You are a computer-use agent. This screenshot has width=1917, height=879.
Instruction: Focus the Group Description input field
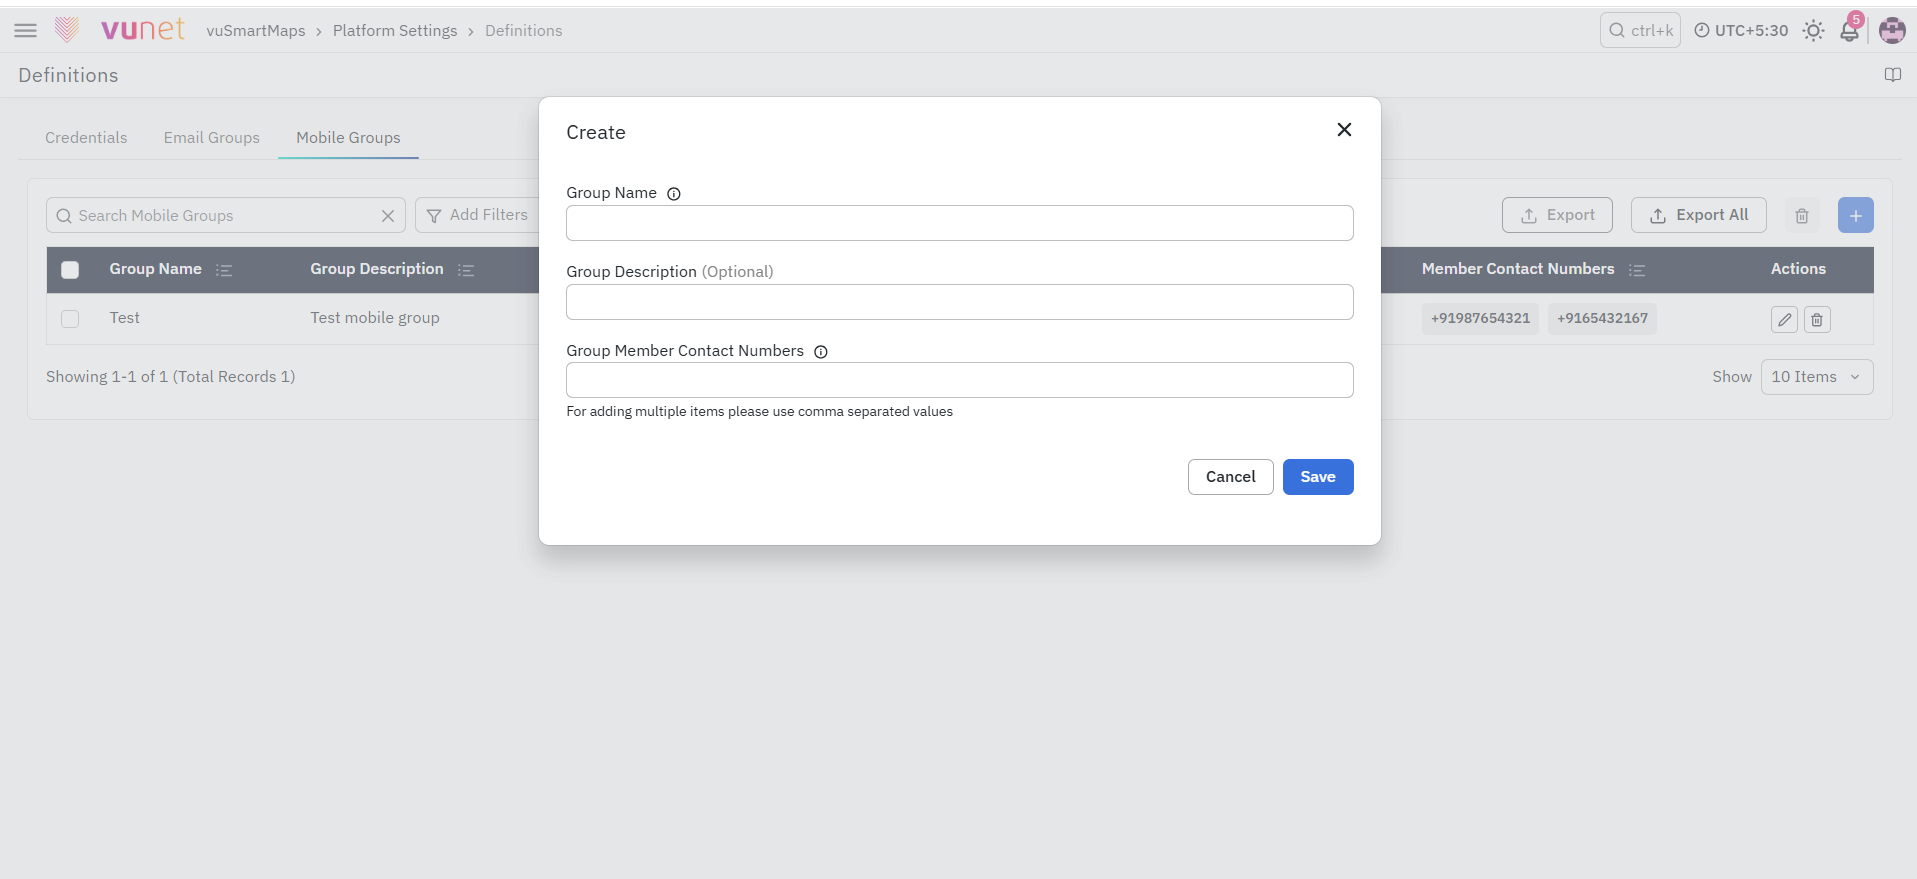(x=960, y=302)
